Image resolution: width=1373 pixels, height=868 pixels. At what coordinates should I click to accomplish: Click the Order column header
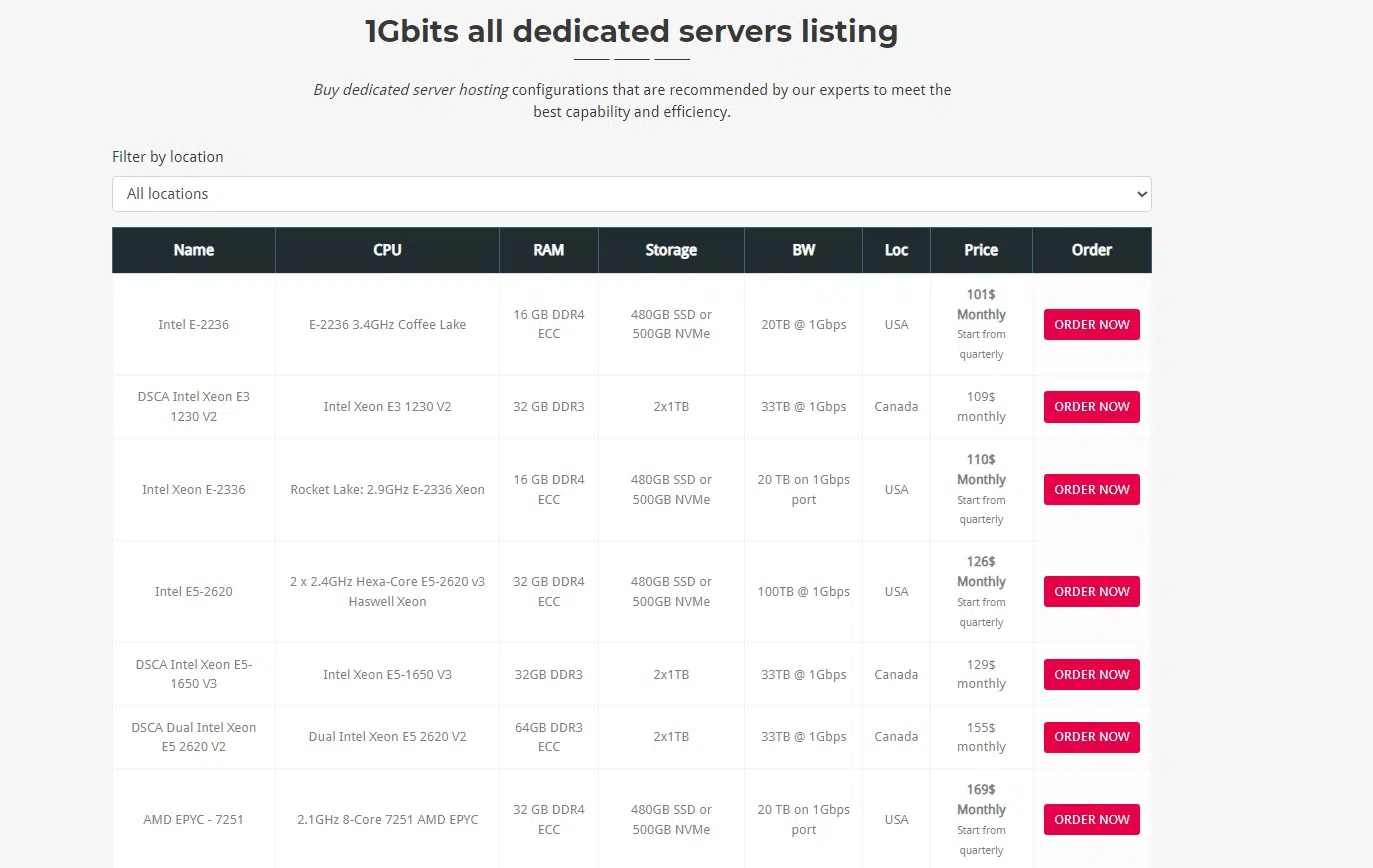point(1092,250)
